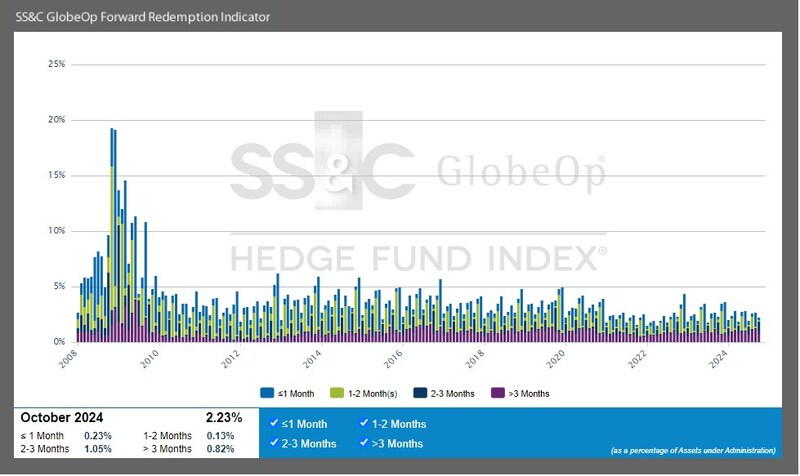The height and width of the screenshot is (476, 800).
Task: Select the October 2024 heading
Action: [62, 418]
